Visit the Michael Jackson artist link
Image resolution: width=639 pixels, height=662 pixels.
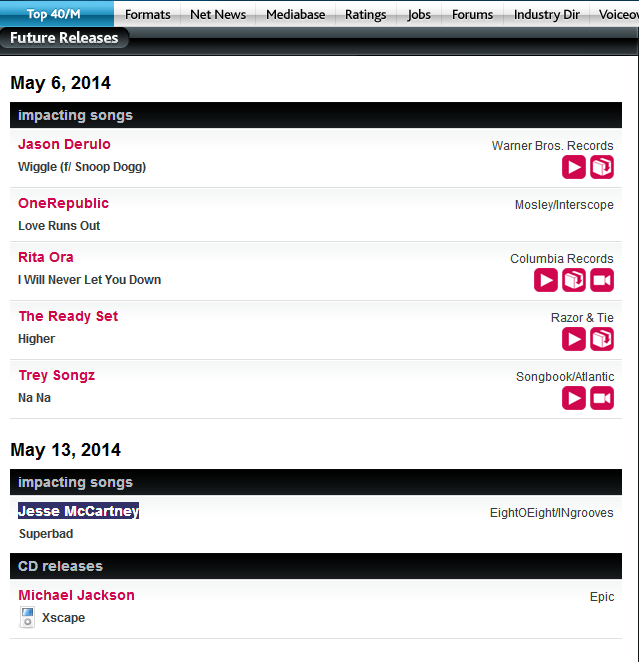[76, 595]
